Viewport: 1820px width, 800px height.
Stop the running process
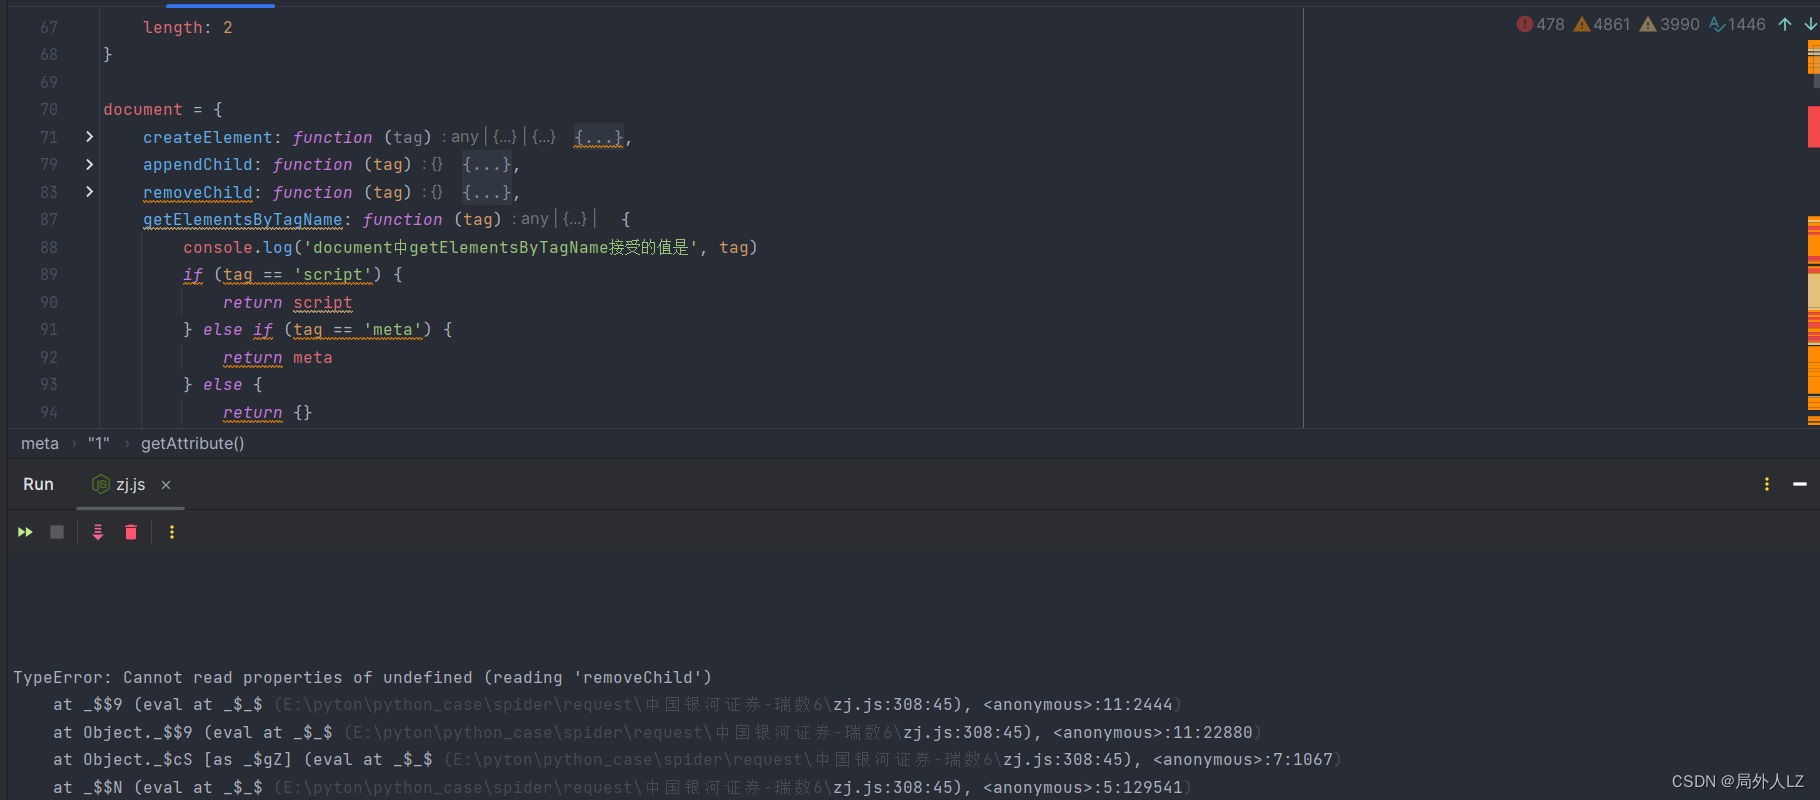[57, 532]
